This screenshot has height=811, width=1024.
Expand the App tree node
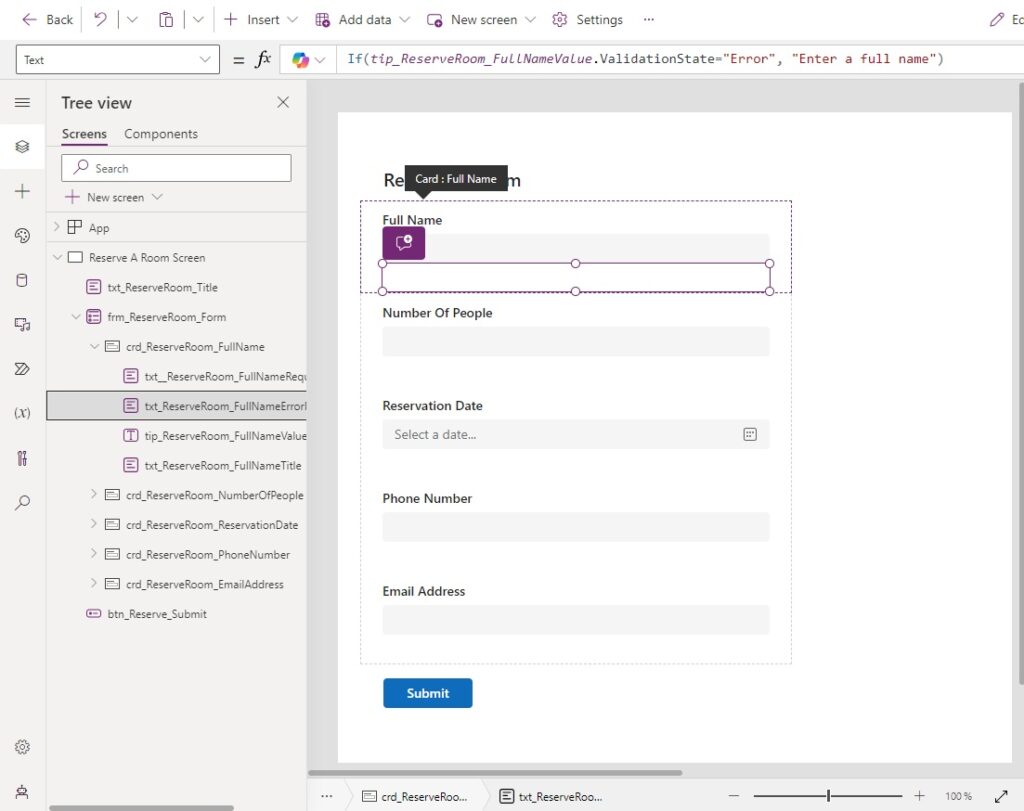(57, 227)
